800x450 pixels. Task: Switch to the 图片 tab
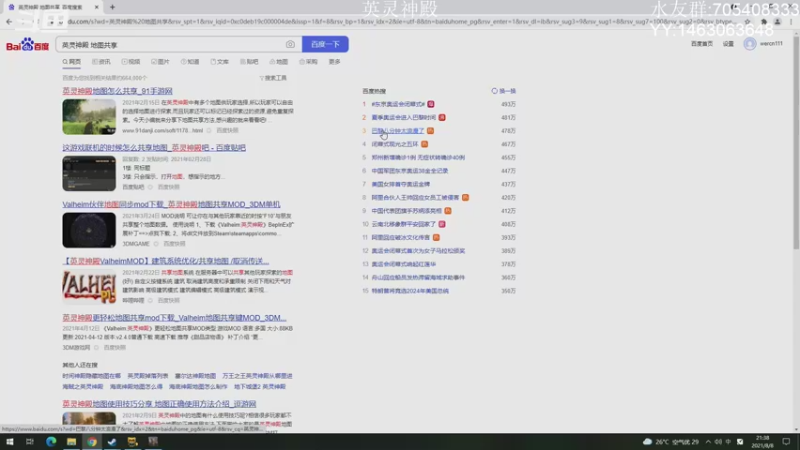pyautogui.click(x=160, y=62)
